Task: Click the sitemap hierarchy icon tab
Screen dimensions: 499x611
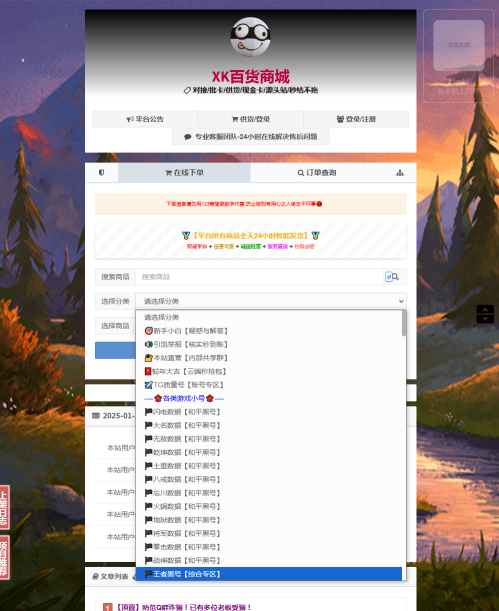Action: point(400,173)
